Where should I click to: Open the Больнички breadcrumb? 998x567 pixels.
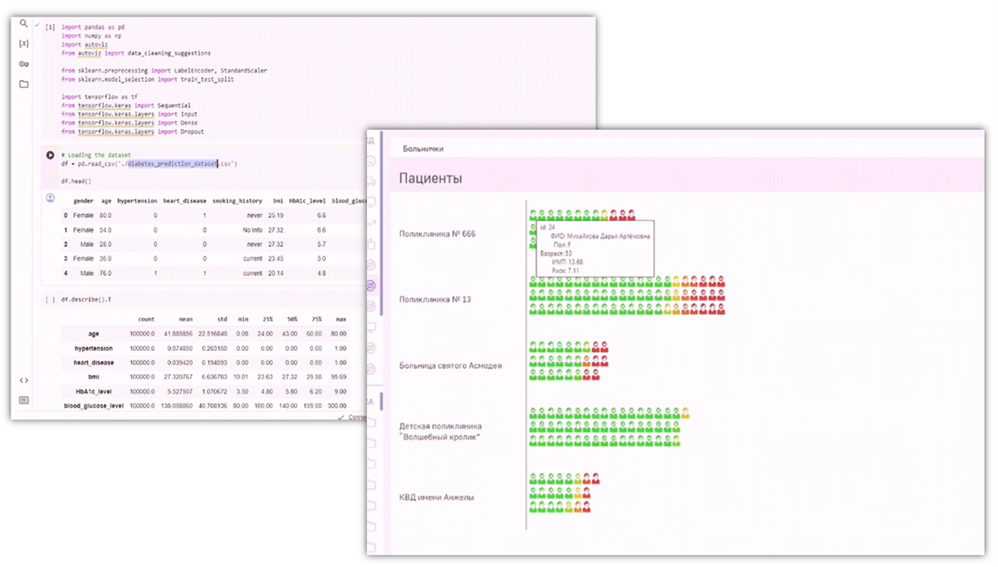coord(423,149)
